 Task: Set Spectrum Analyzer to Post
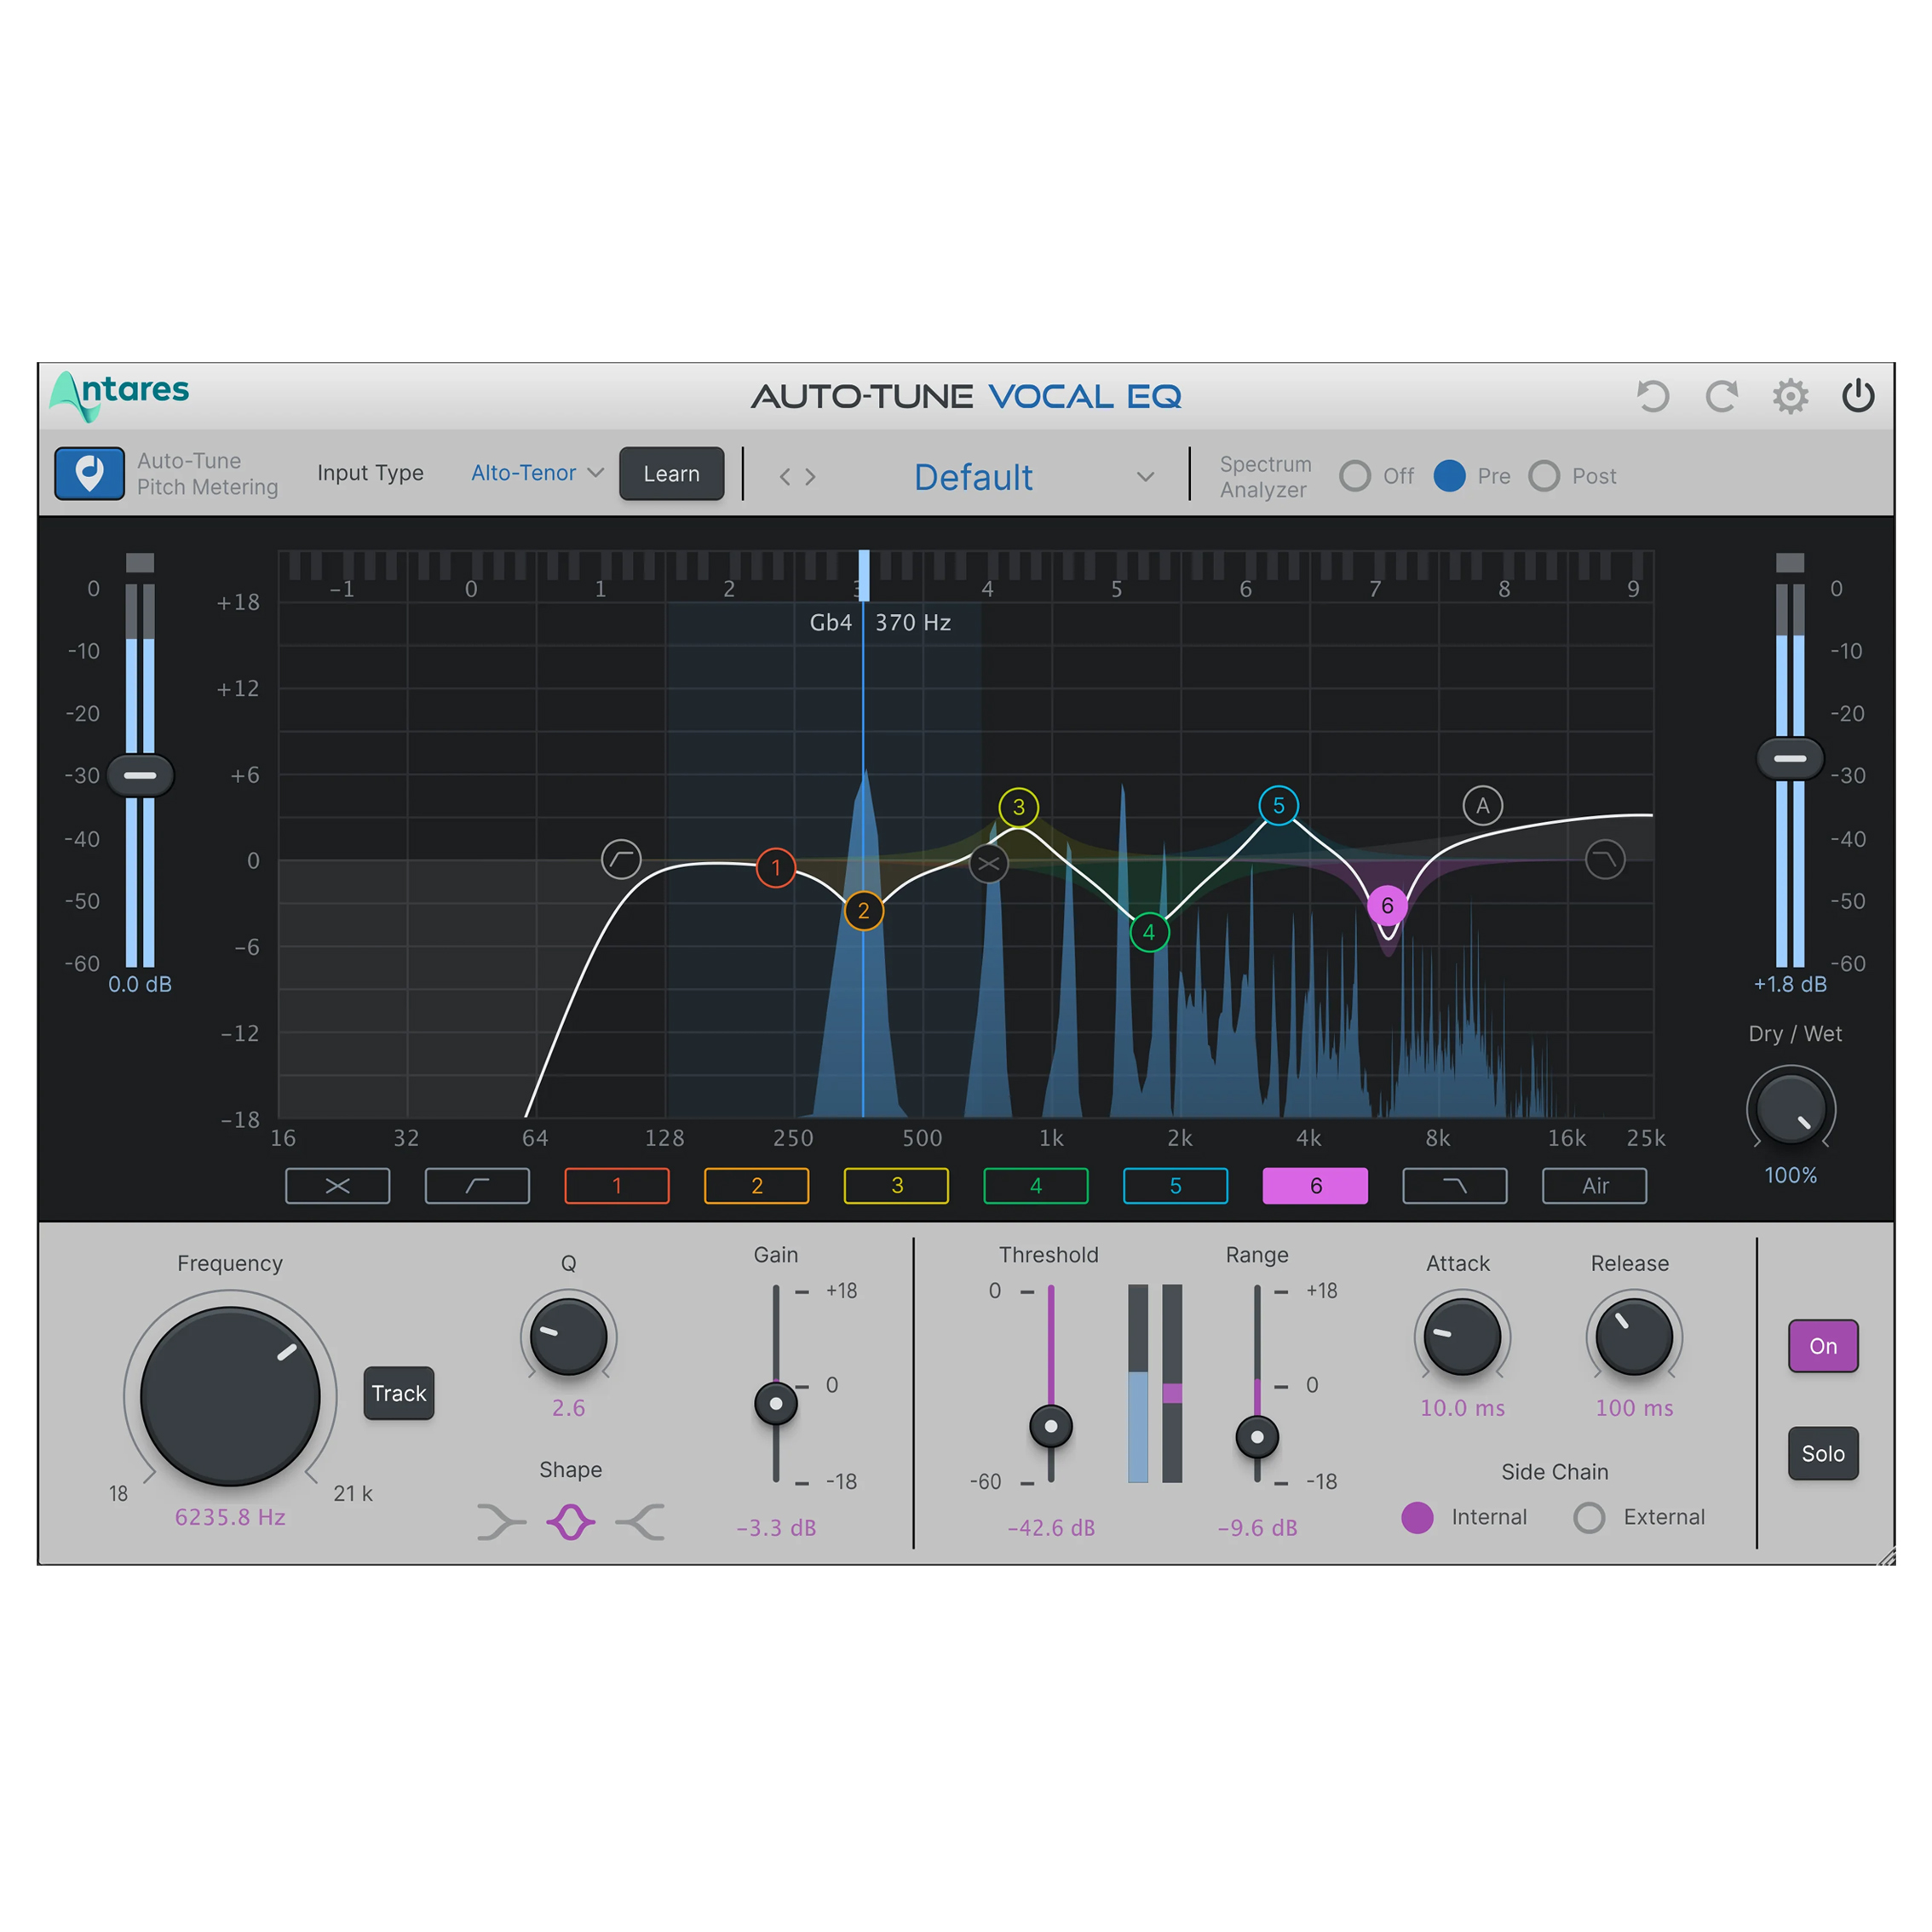point(1544,476)
